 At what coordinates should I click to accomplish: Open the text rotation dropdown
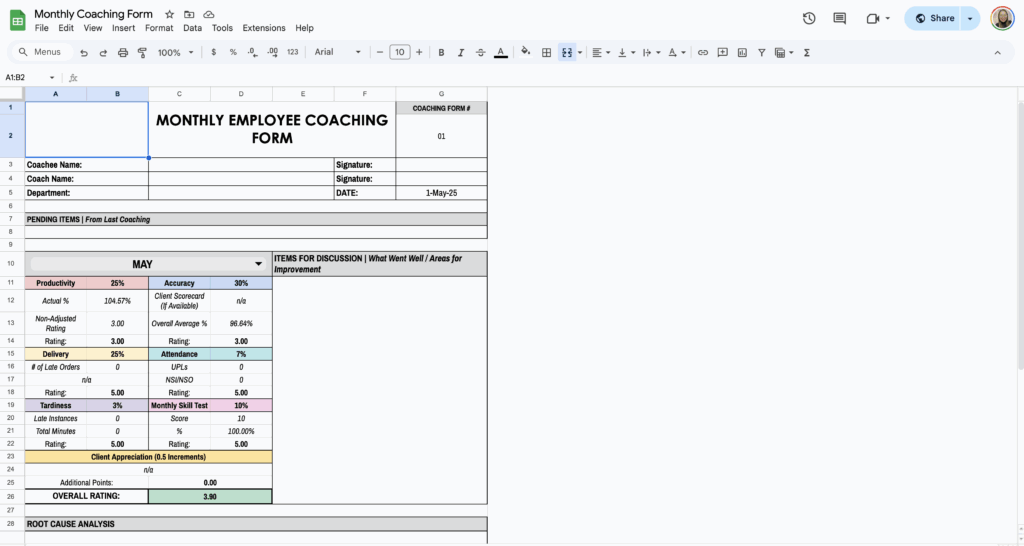tap(676, 53)
